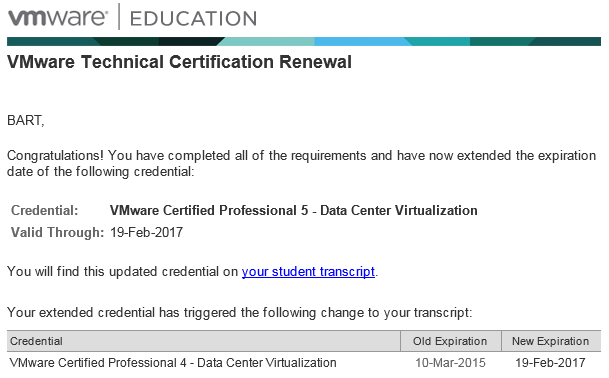Viewport: 609px width, 378px height.
Task: Click the BART greeting text
Action: point(26,120)
